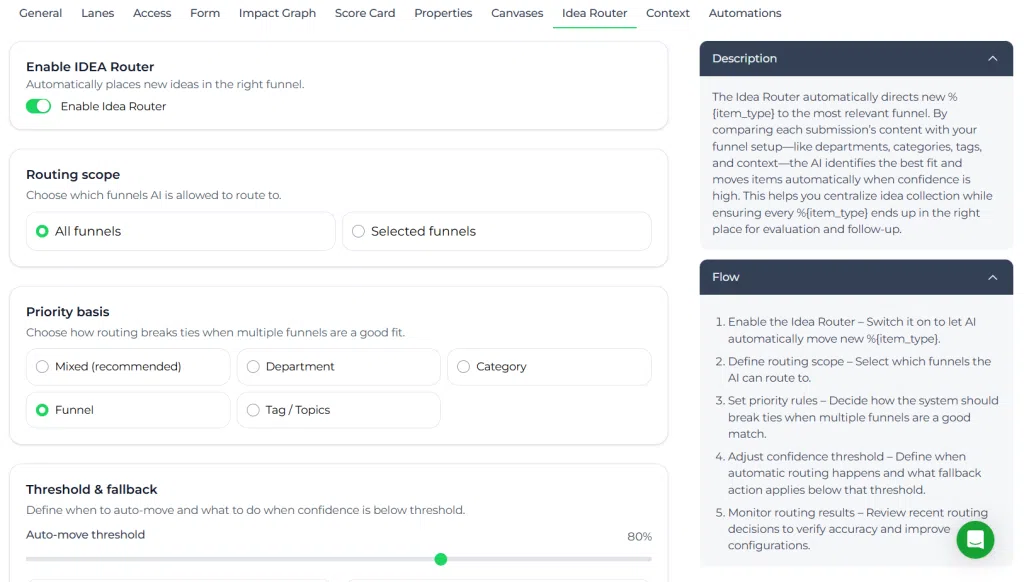Collapse the Description panel chevron
The height and width of the screenshot is (582, 1024).
point(992,58)
